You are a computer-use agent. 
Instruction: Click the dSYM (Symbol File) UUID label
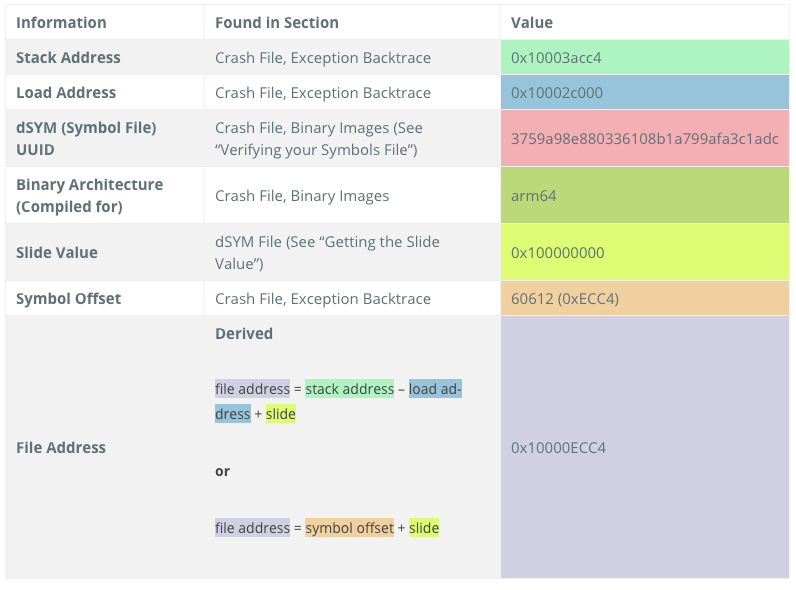tap(86, 139)
